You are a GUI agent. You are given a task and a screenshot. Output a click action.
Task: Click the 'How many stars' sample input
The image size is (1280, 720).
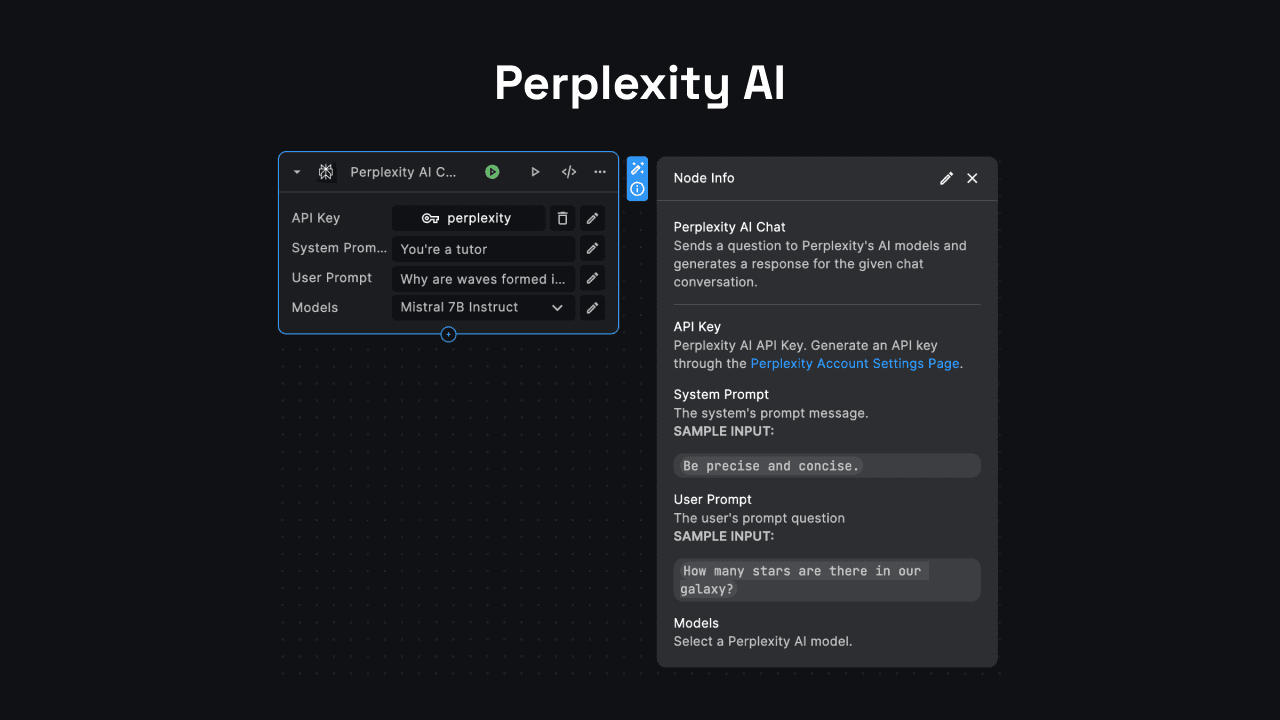click(x=827, y=580)
